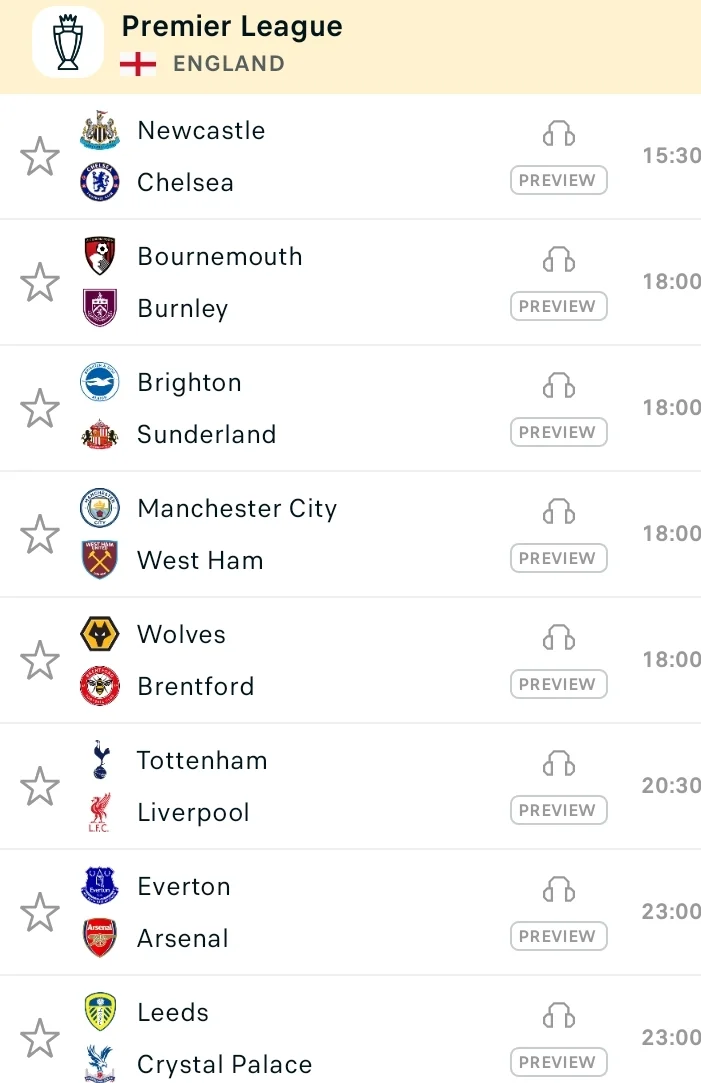701x1083 pixels.
Task: Click the Wolves club logo
Action: 100,635
